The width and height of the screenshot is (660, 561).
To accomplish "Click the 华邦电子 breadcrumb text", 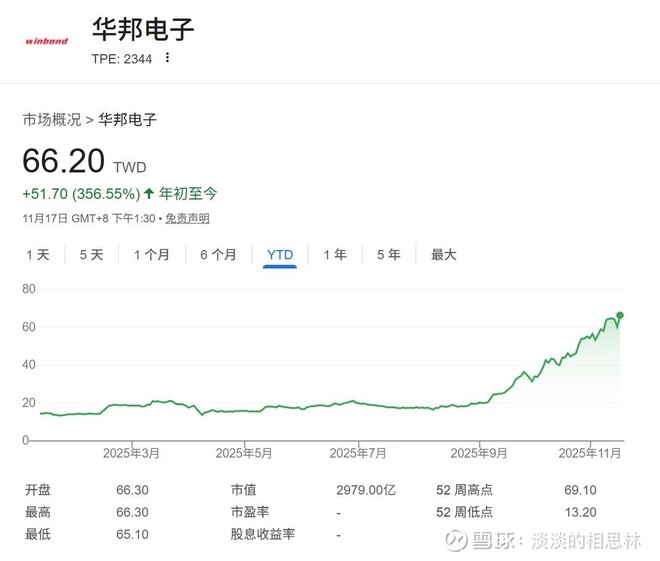I will pos(128,120).
